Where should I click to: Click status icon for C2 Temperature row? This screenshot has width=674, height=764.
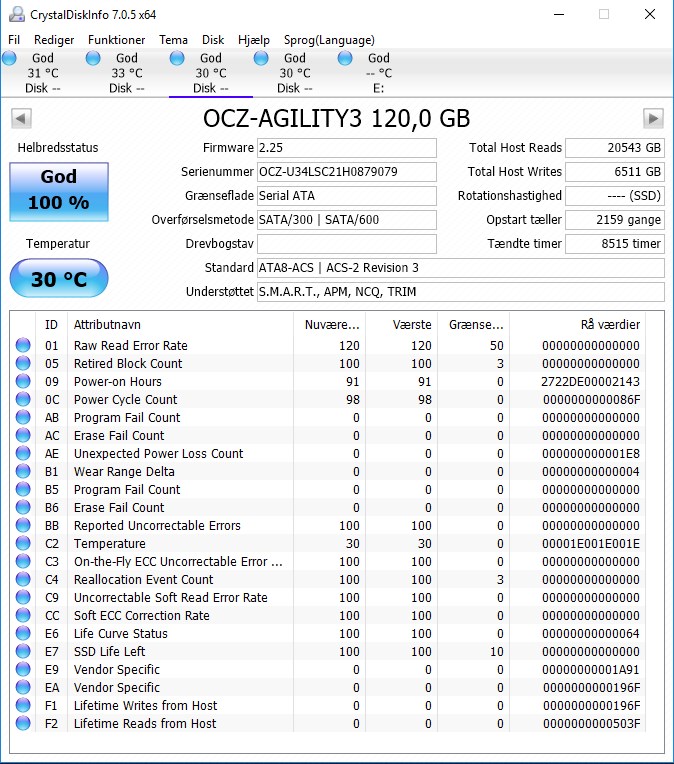pyautogui.click(x=23, y=543)
